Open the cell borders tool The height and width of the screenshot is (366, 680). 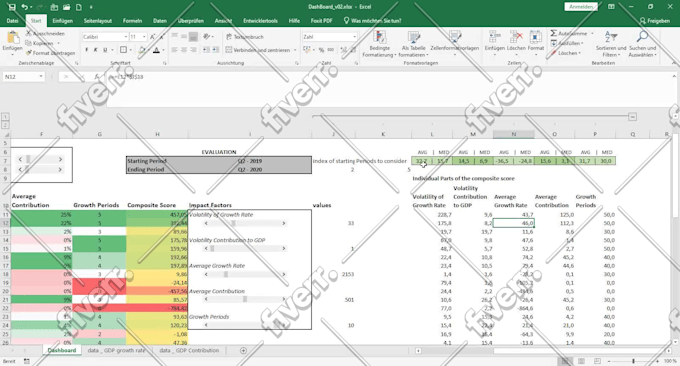tap(123, 50)
